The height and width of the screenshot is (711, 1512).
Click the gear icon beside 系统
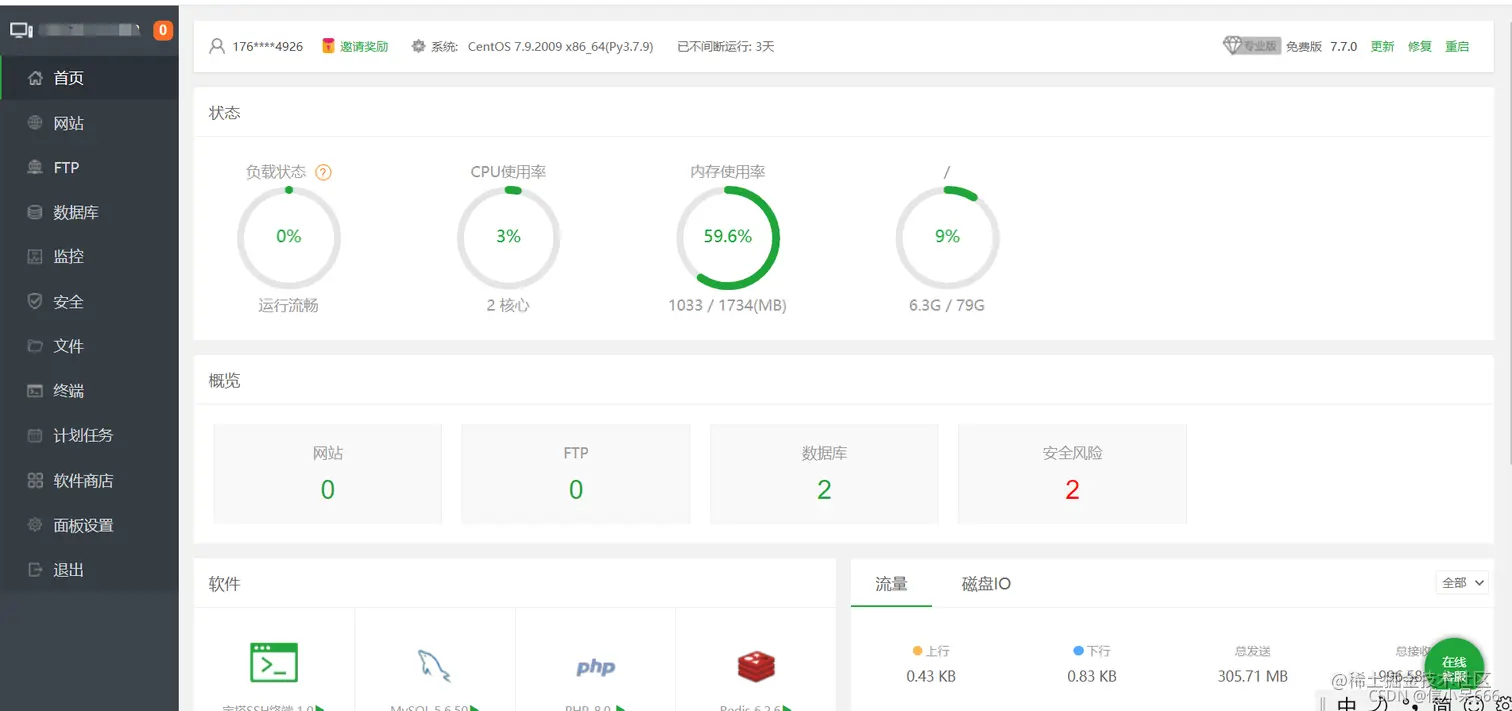tap(419, 46)
